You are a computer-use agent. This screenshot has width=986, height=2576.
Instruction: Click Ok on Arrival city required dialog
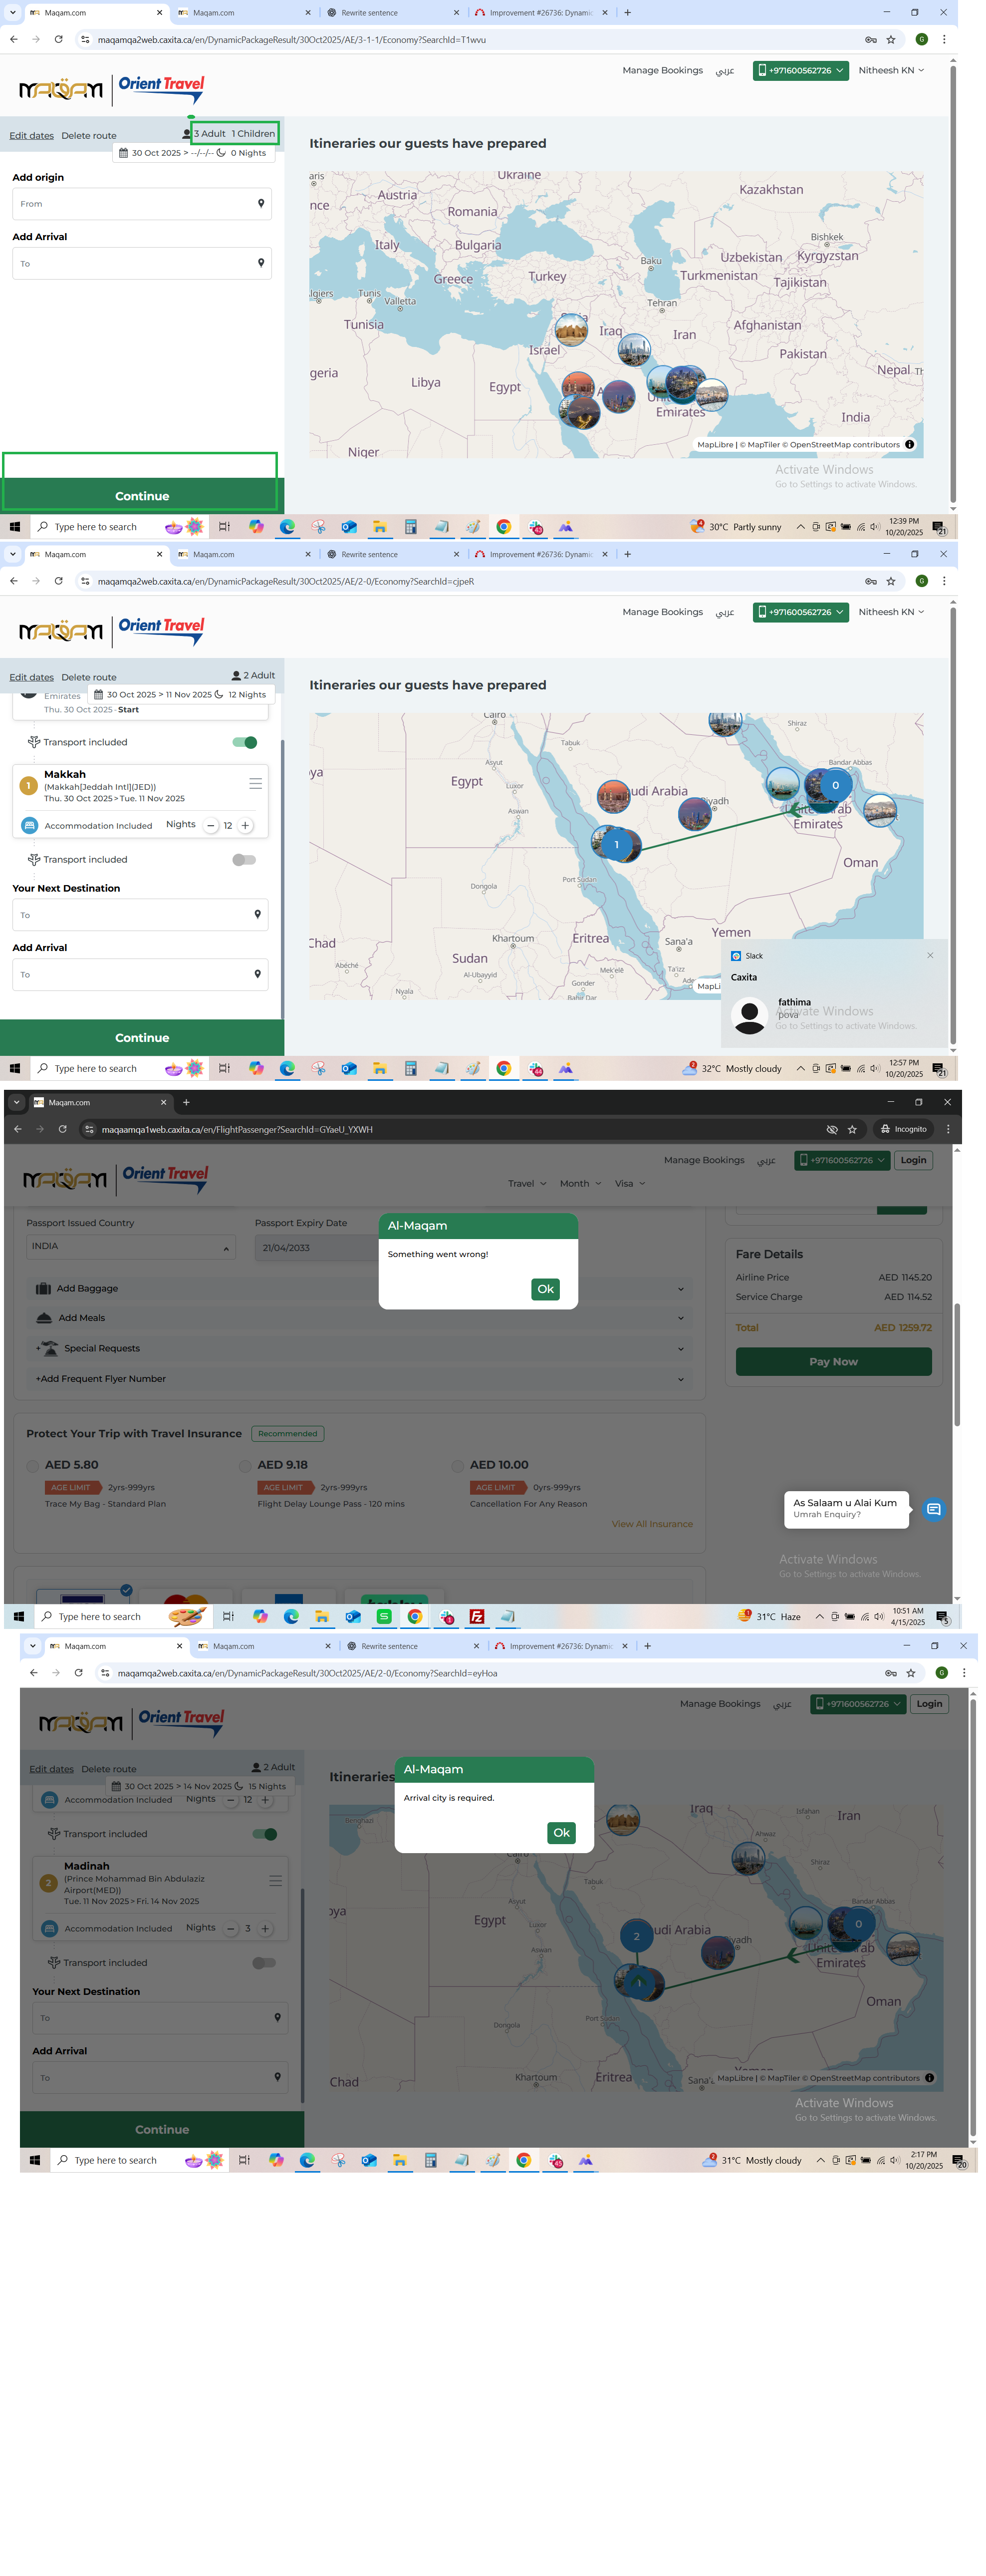click(x=561, y=1833)
